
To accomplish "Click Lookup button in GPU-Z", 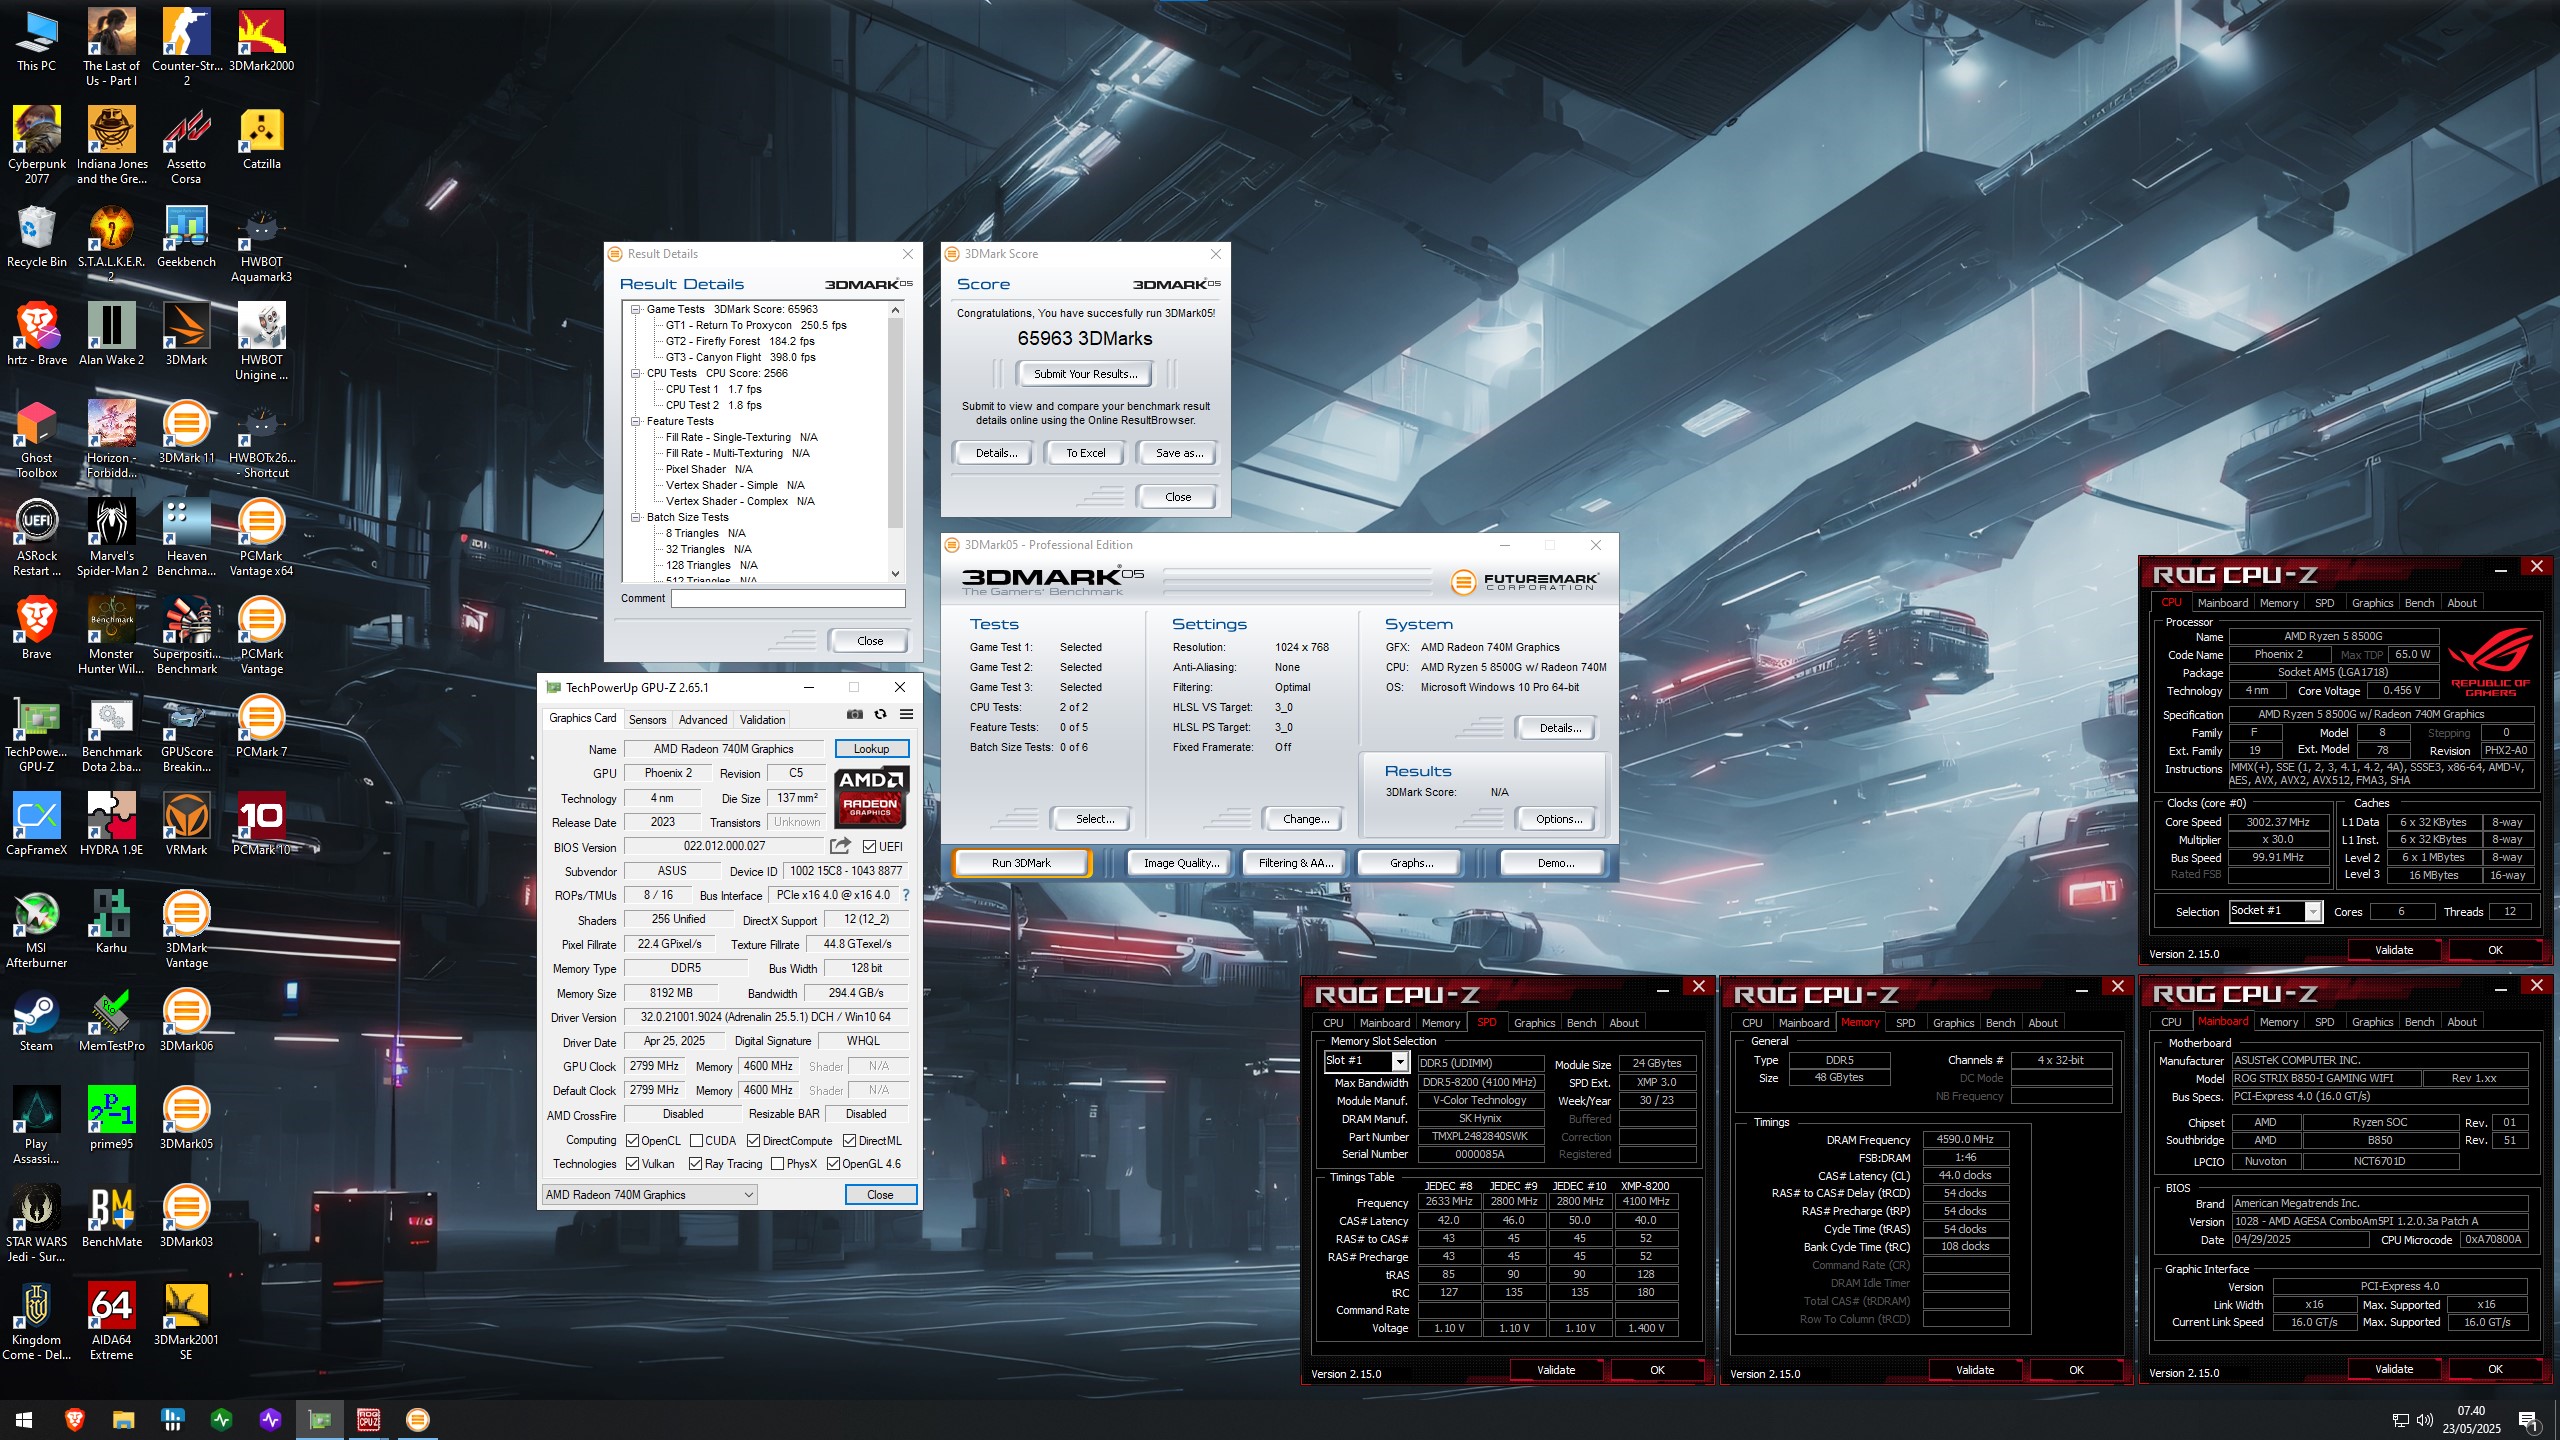I will pyautogui.click(x=871, y=749).
